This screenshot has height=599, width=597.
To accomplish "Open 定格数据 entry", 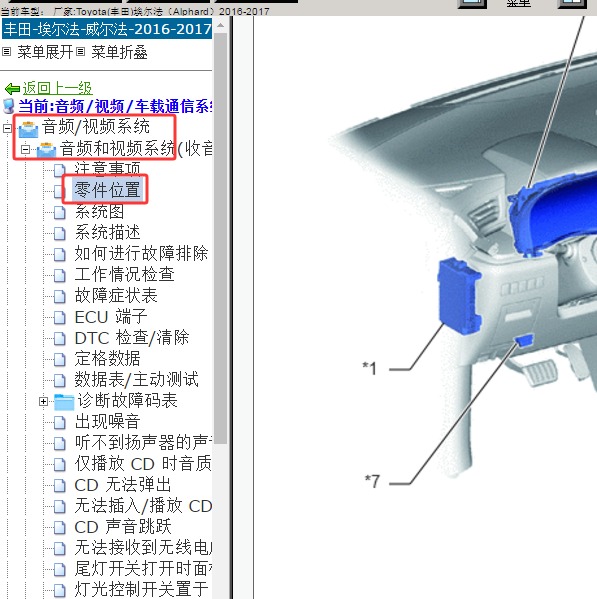I will pos(107,359).
